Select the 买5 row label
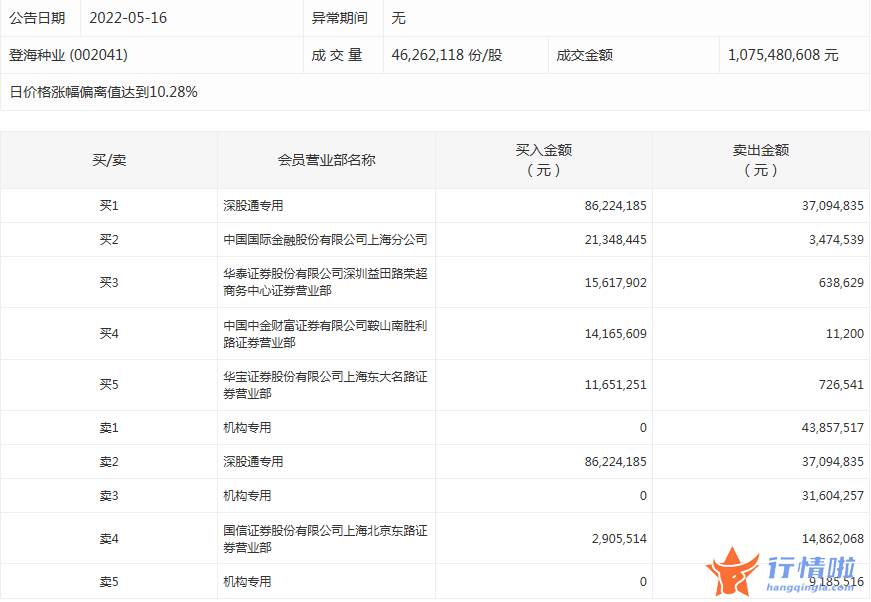 click(x=109, y=384)
